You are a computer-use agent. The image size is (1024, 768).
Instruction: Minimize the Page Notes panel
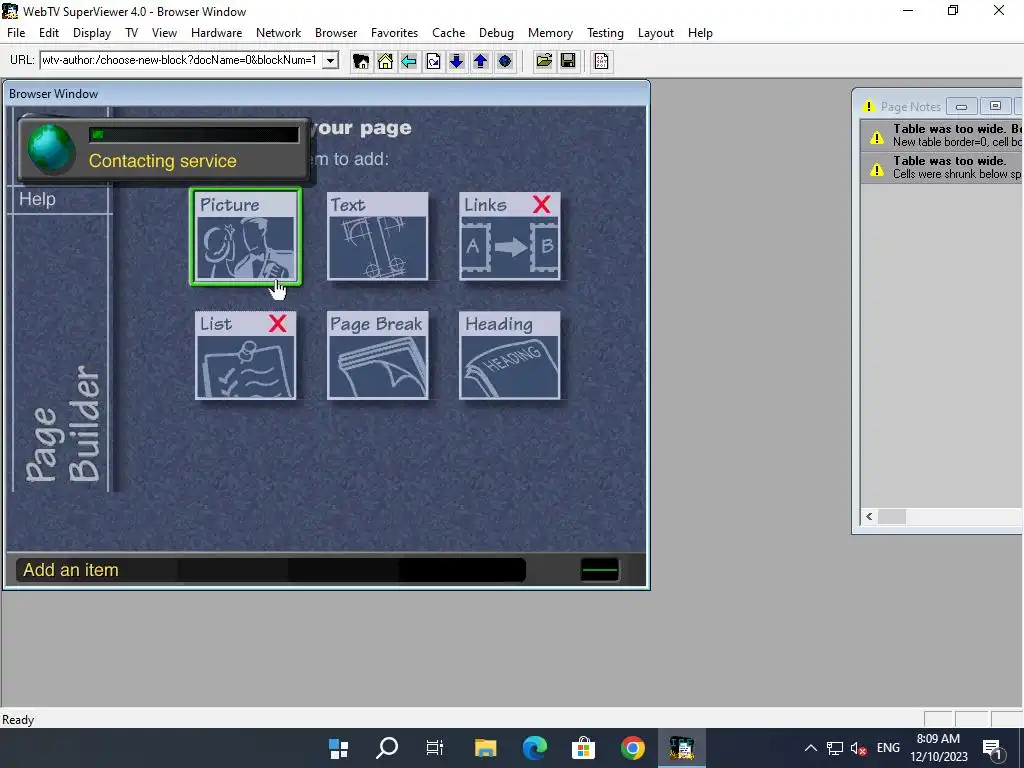(x=961, y=106)
